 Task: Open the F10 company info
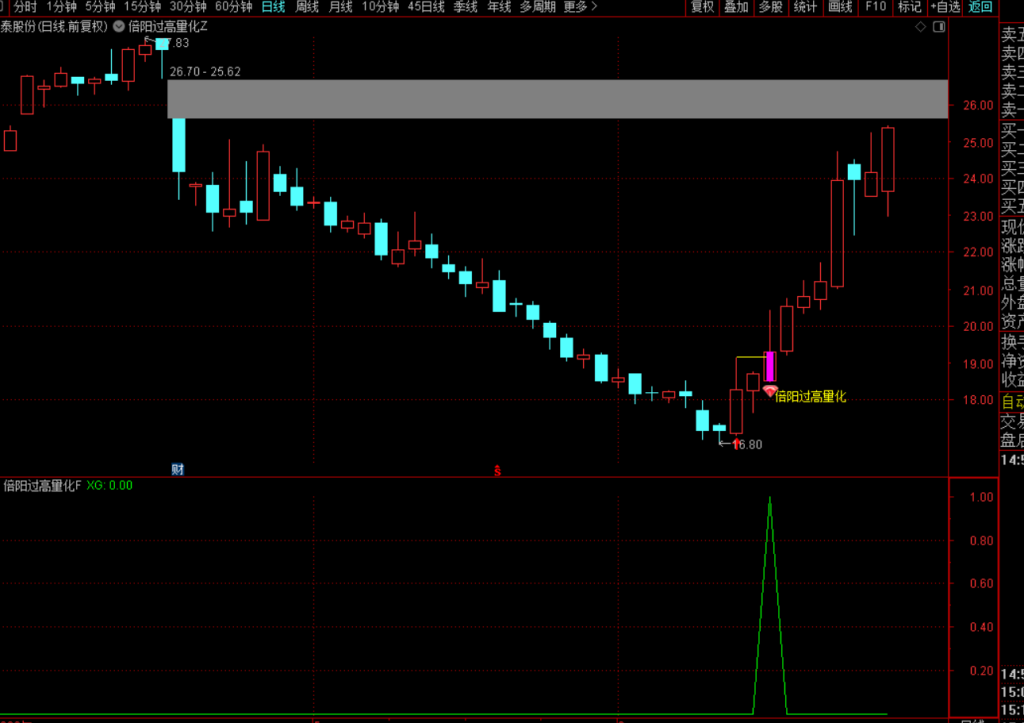[875, 7]
